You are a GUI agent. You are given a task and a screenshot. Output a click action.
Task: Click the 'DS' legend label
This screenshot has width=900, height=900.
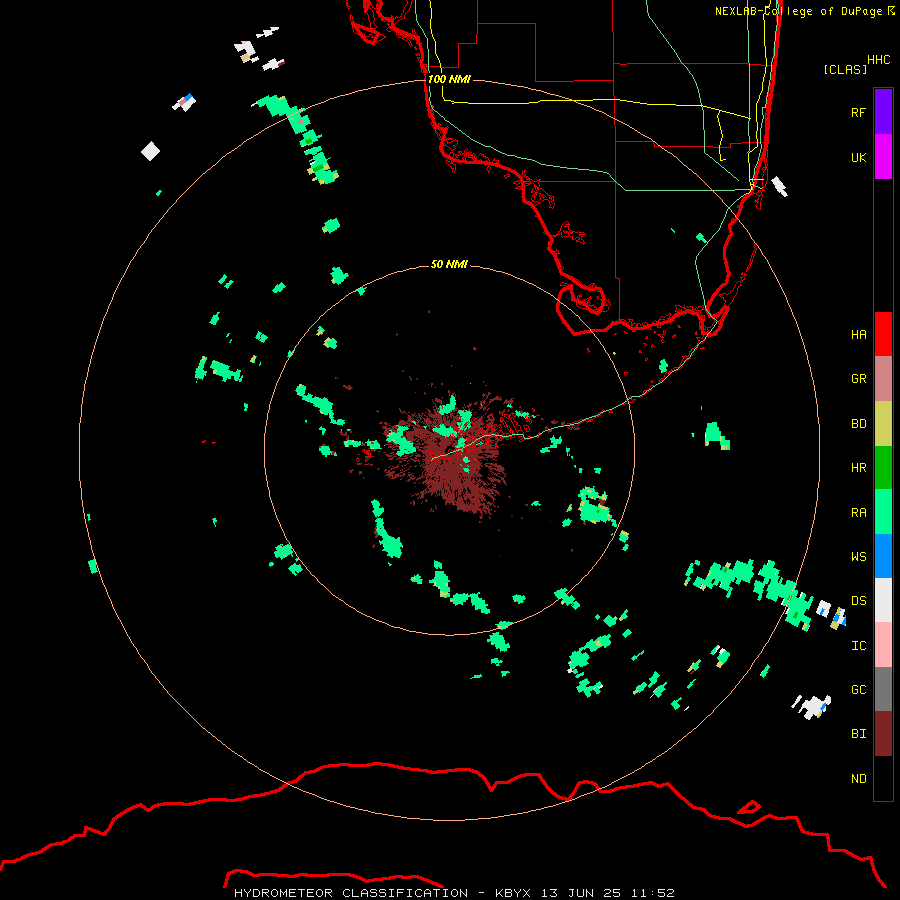pos(858,600)
